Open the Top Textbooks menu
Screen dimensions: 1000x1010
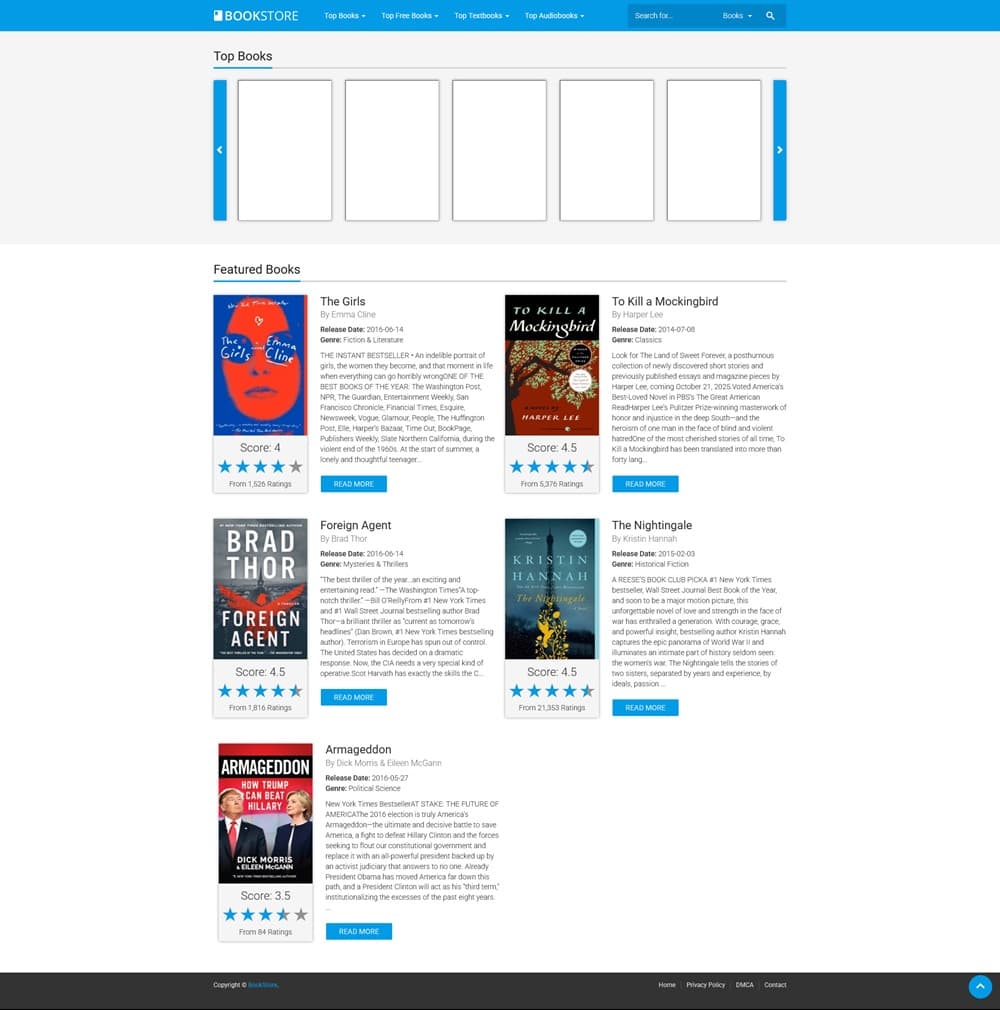(x=481, y=16)
